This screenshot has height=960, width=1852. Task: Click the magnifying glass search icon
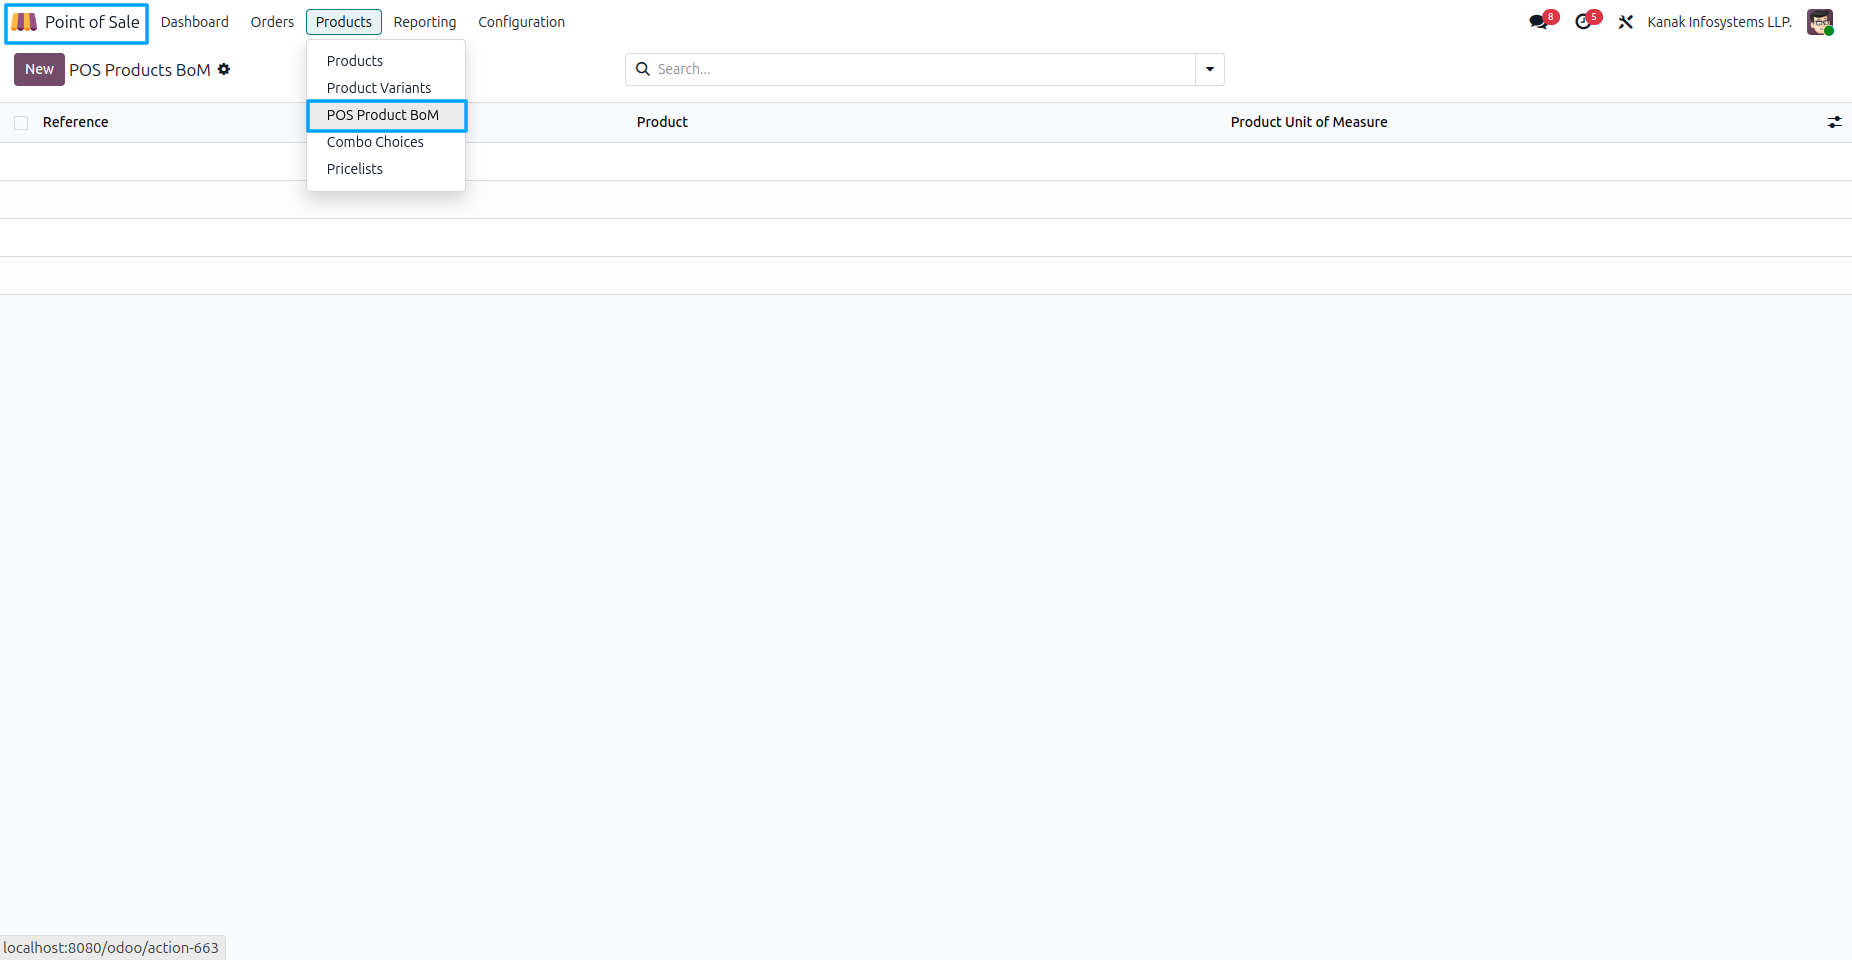(643, 69)
